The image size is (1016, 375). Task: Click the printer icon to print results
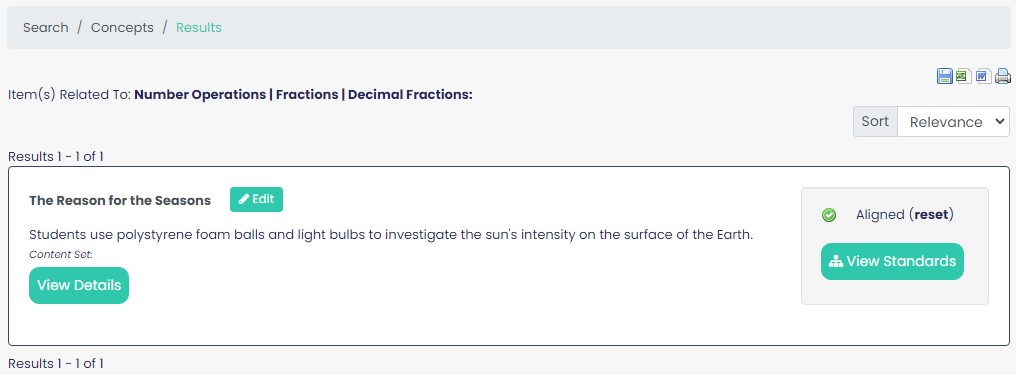click(x=1003, y=76)
